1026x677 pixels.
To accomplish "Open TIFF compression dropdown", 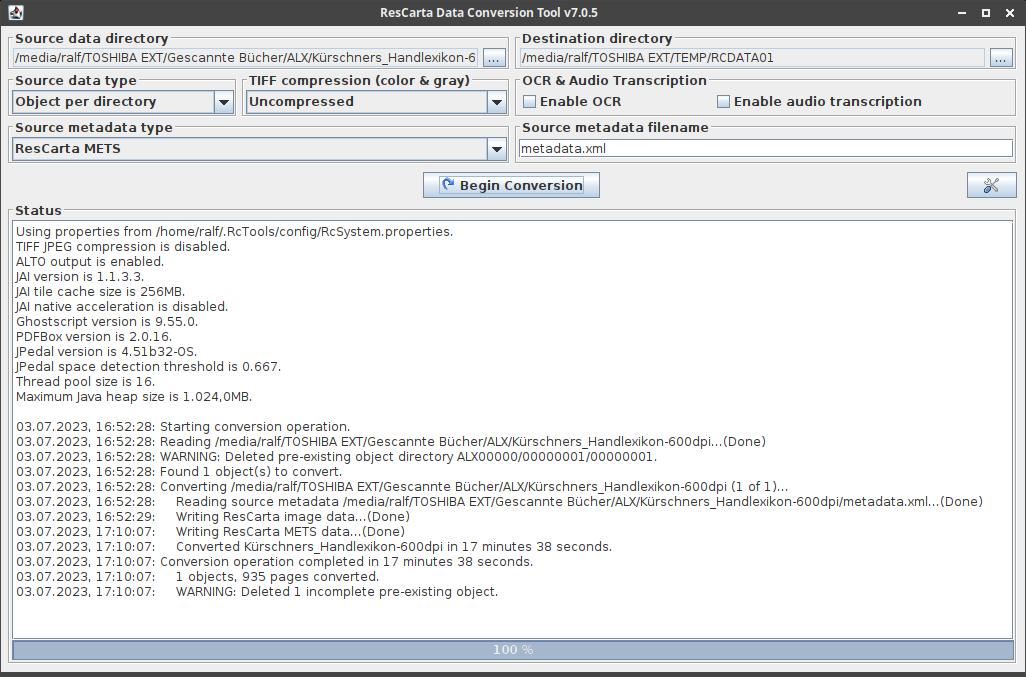I will pyautogui.click(x=376, y=102).
